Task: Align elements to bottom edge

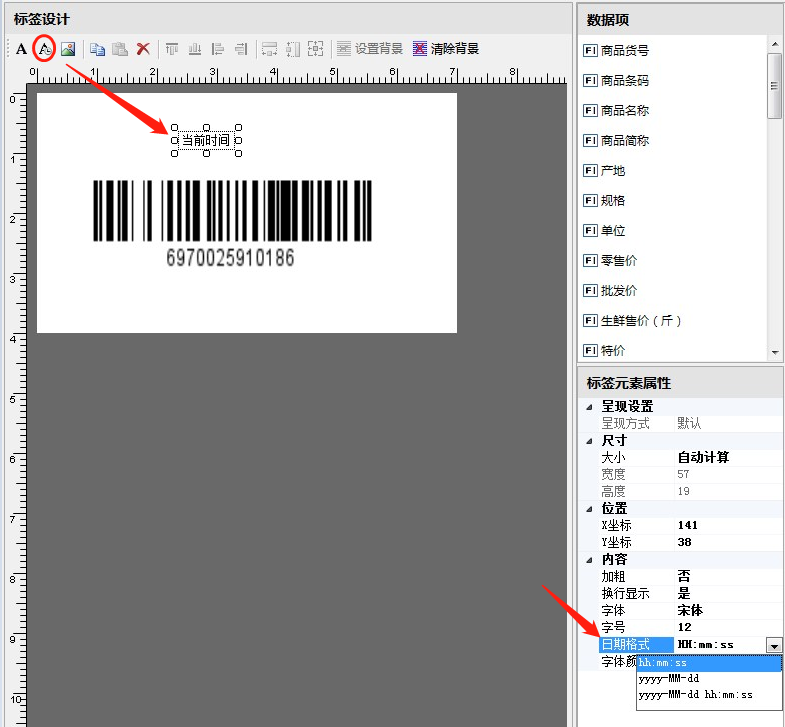Action: (195, 49)
